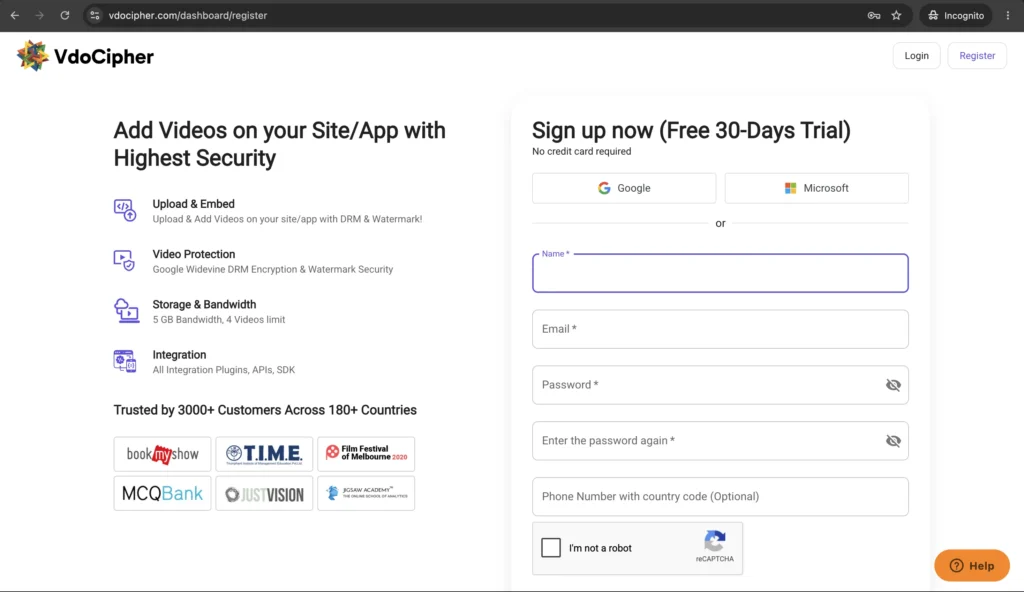Click the Integration icon

point(125,361)
